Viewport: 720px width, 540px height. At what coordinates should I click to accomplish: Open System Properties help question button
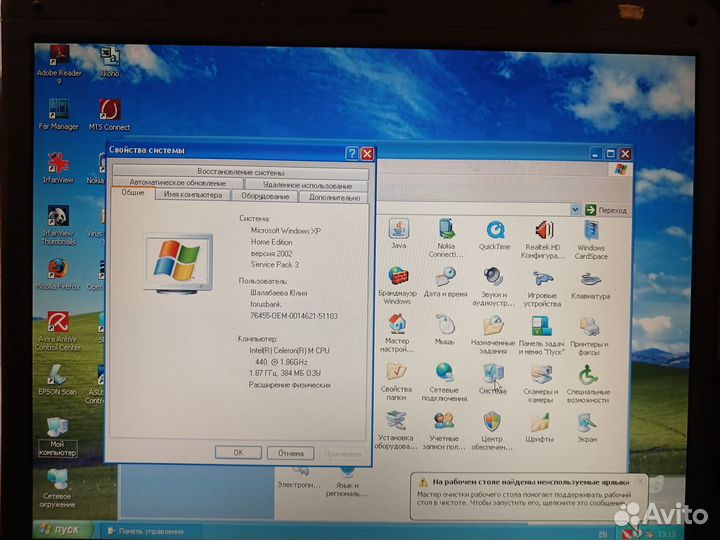(x=352, y=153)
